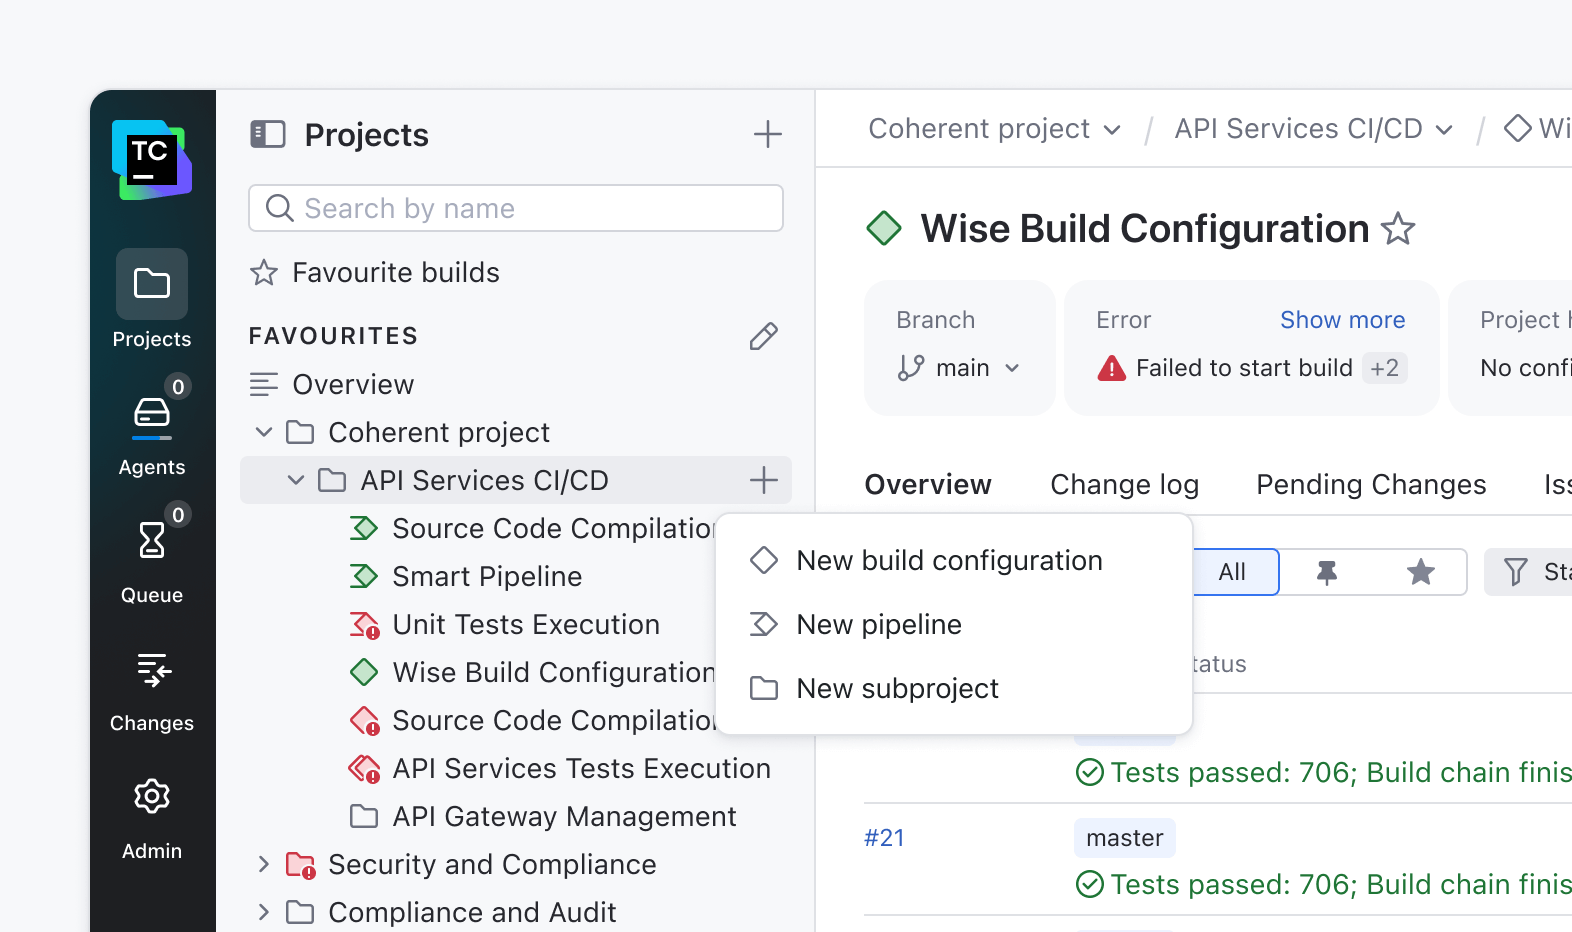Screen dimensions: 1572x932
Task: Expand the Security and Compliance project
Action: [264, 864]
